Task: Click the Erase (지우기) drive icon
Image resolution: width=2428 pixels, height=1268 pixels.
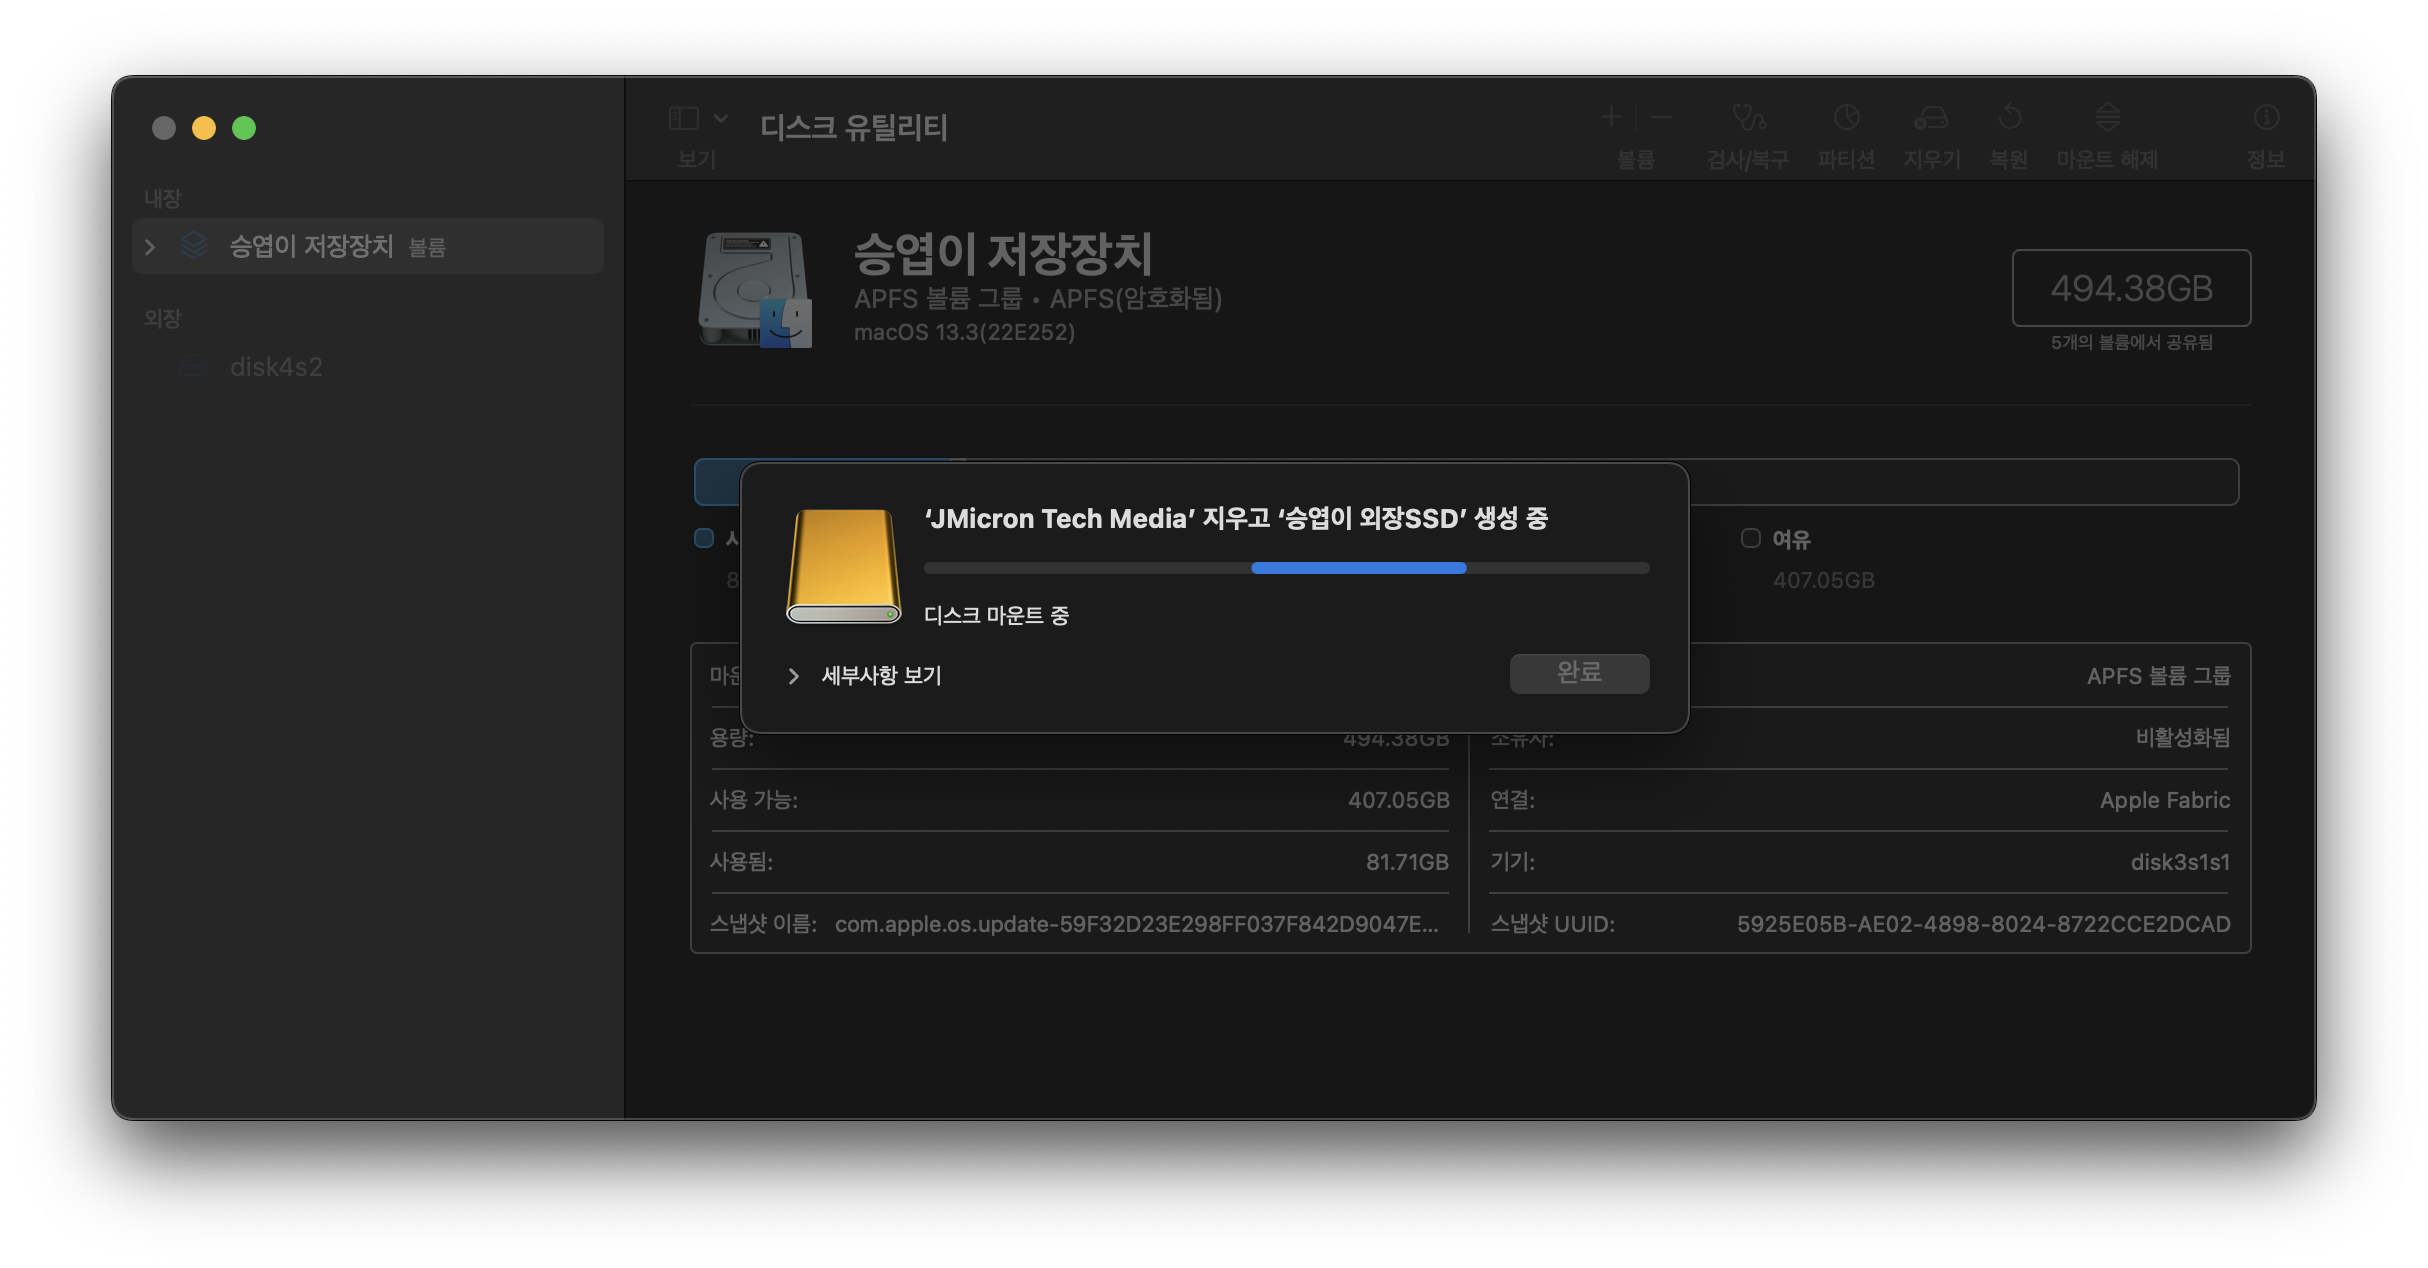Action: point(1931,119)
